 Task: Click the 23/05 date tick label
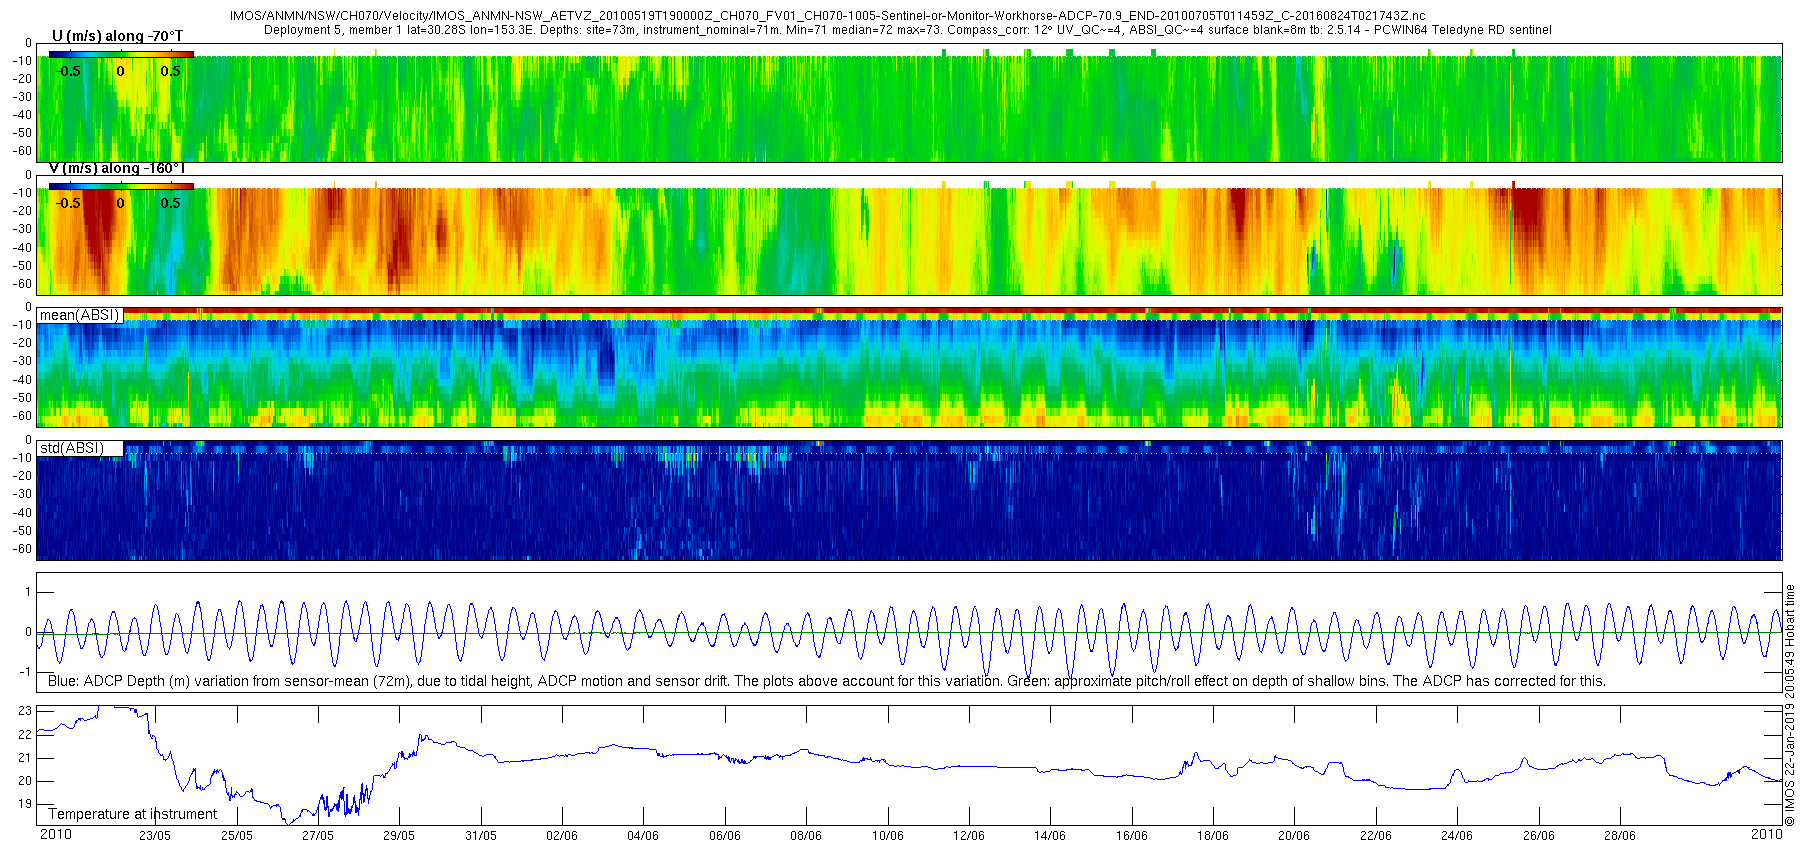pyautogui.click(x=154, y=835)
